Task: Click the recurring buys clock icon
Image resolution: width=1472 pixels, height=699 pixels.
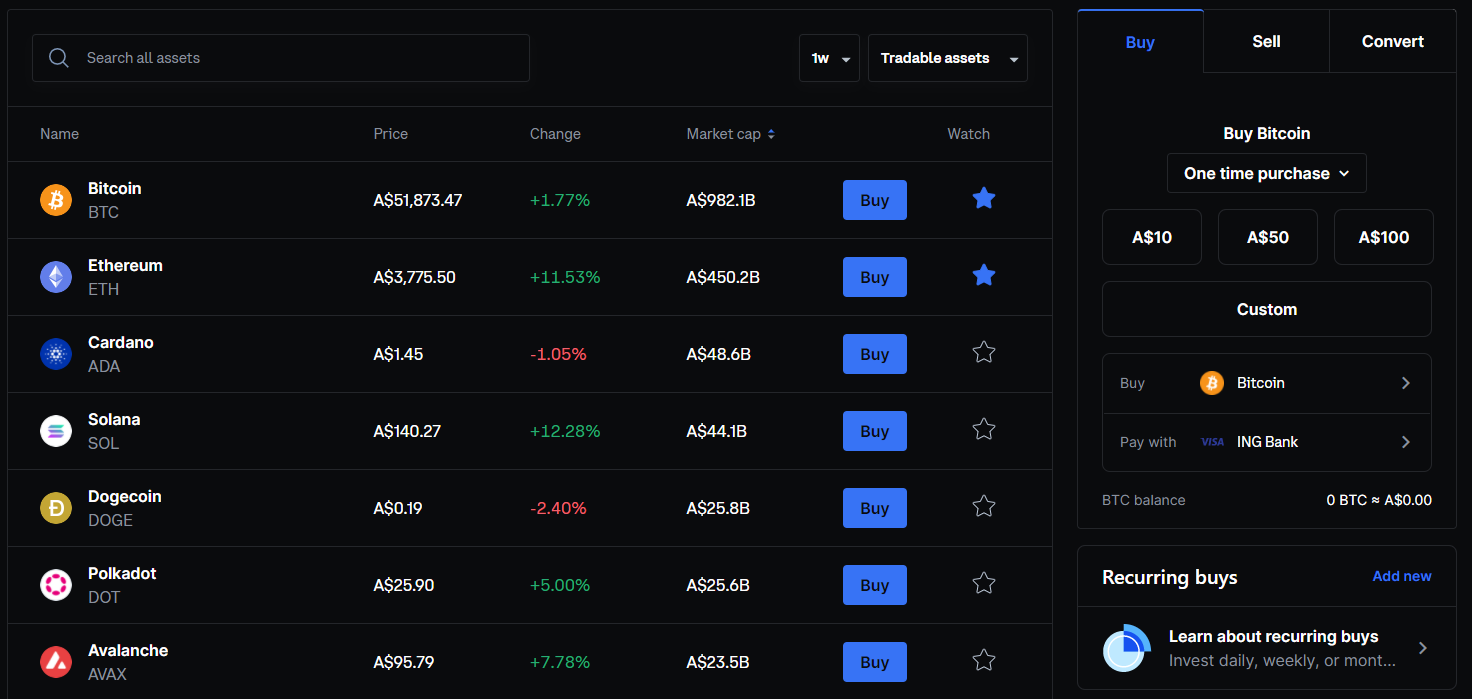Action: (1127, 648)
